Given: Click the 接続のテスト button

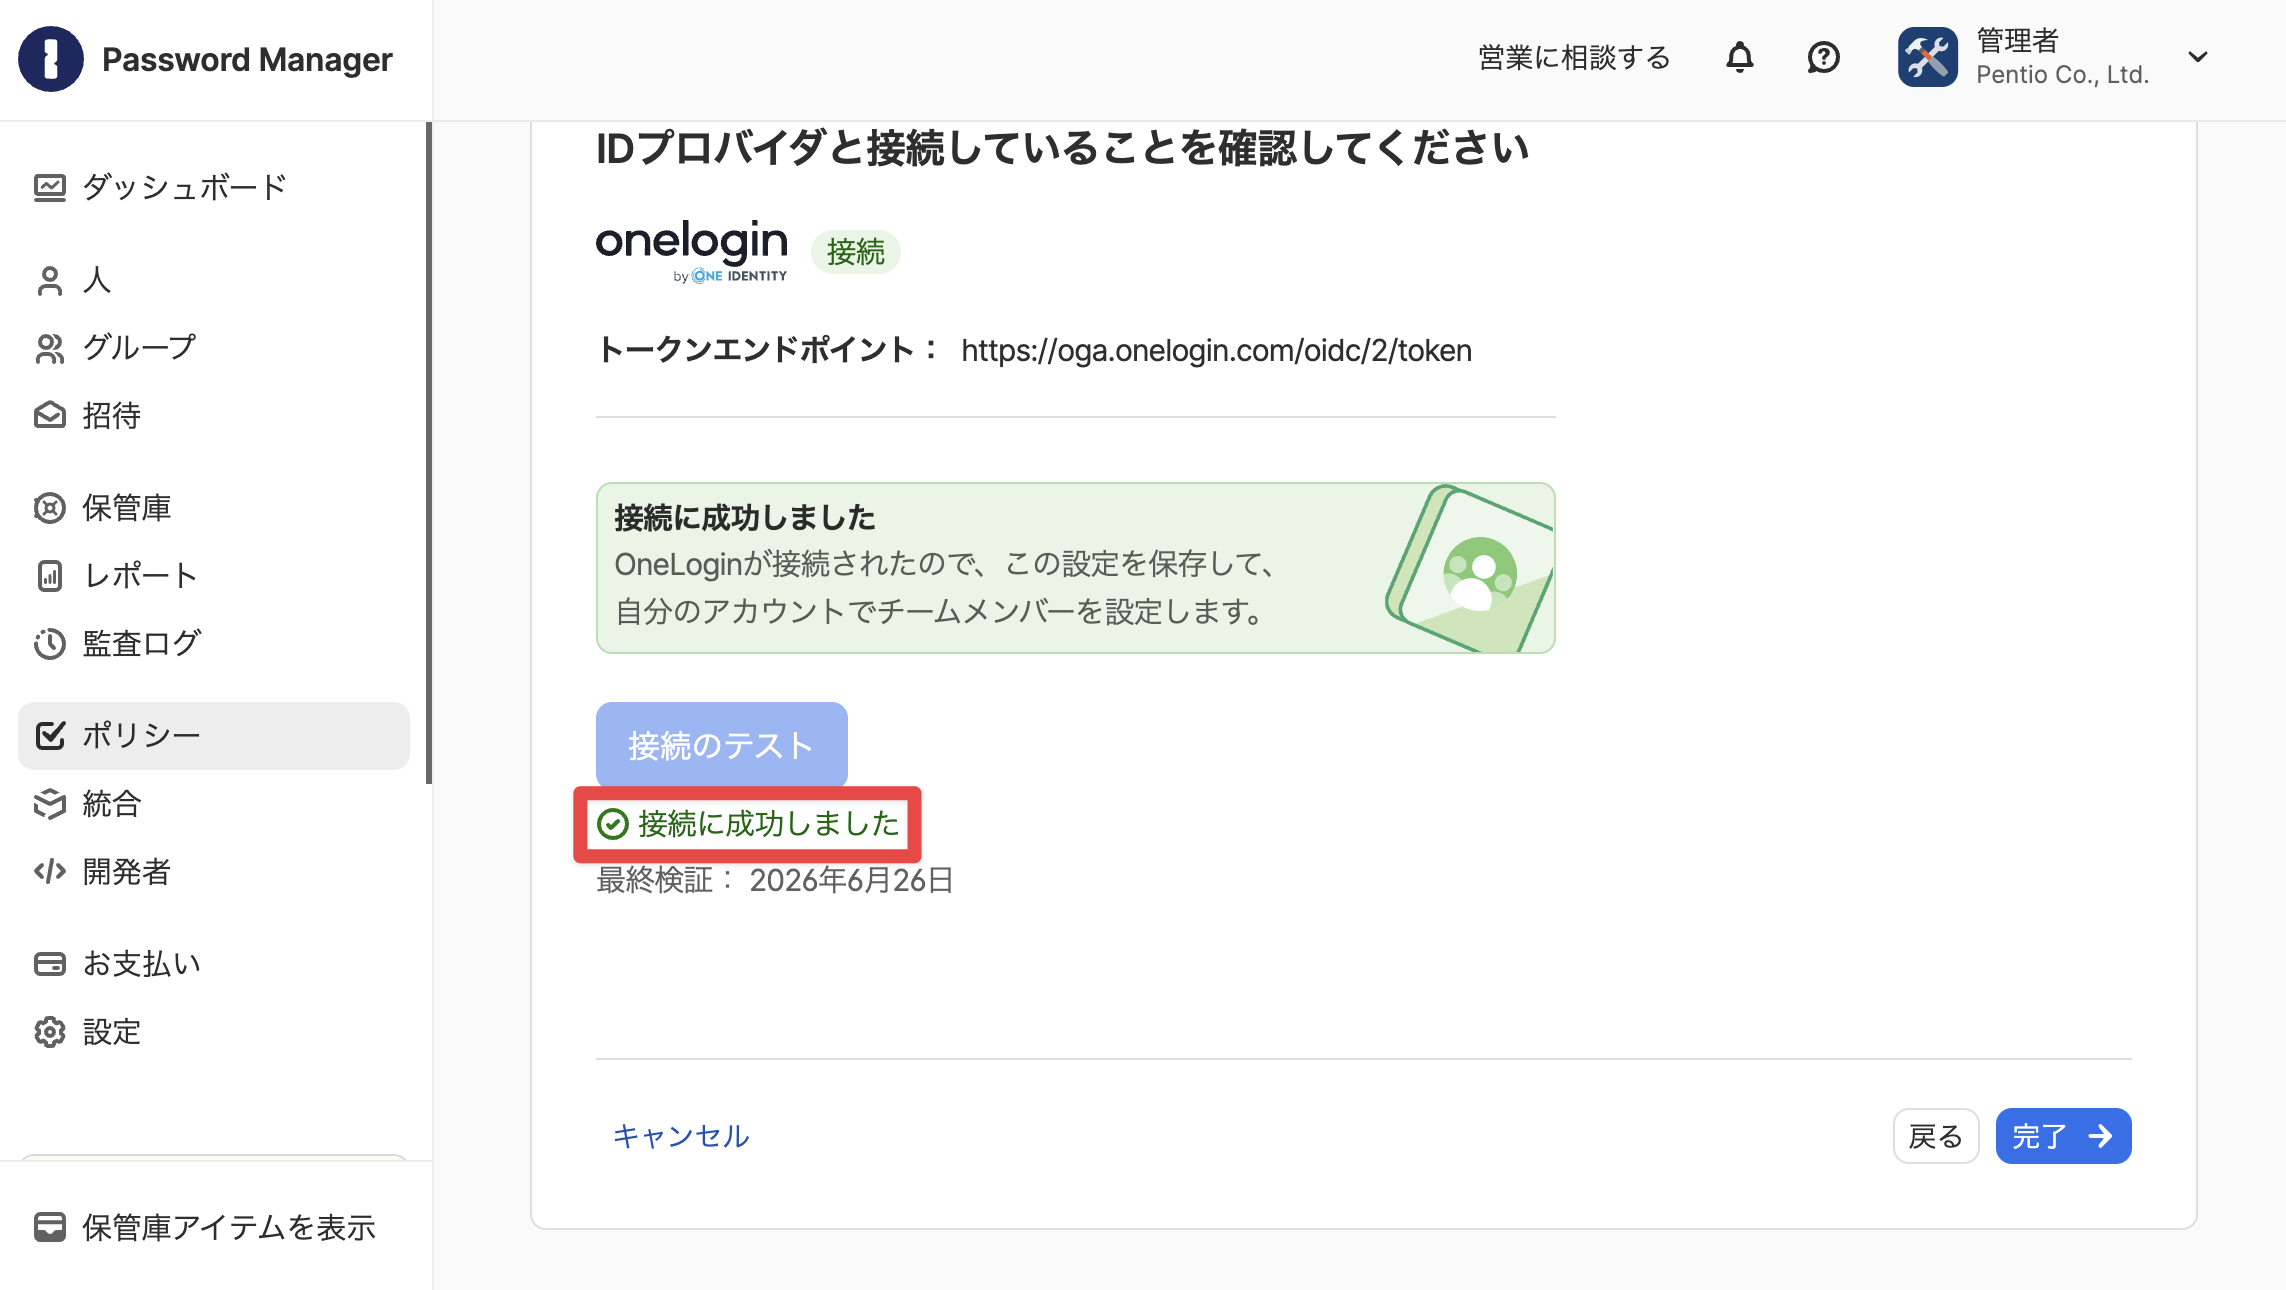Looking at the screenshot, I should [722, 745].
